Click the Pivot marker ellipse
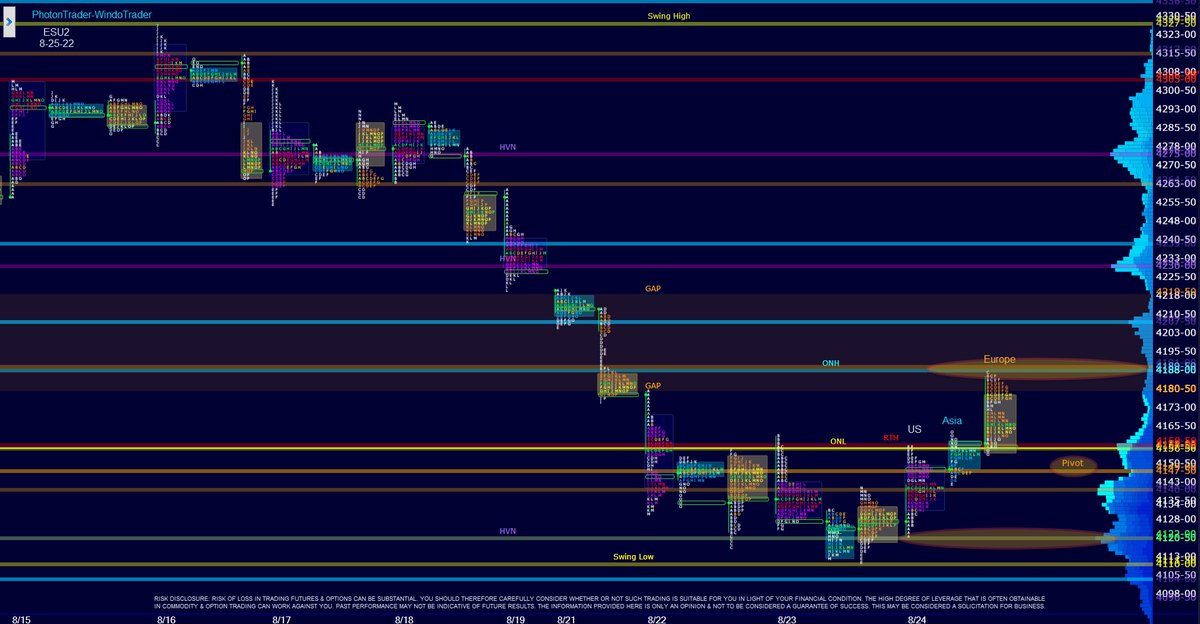This screenshot has height=624, width=1200. [x=1073, y=465]
